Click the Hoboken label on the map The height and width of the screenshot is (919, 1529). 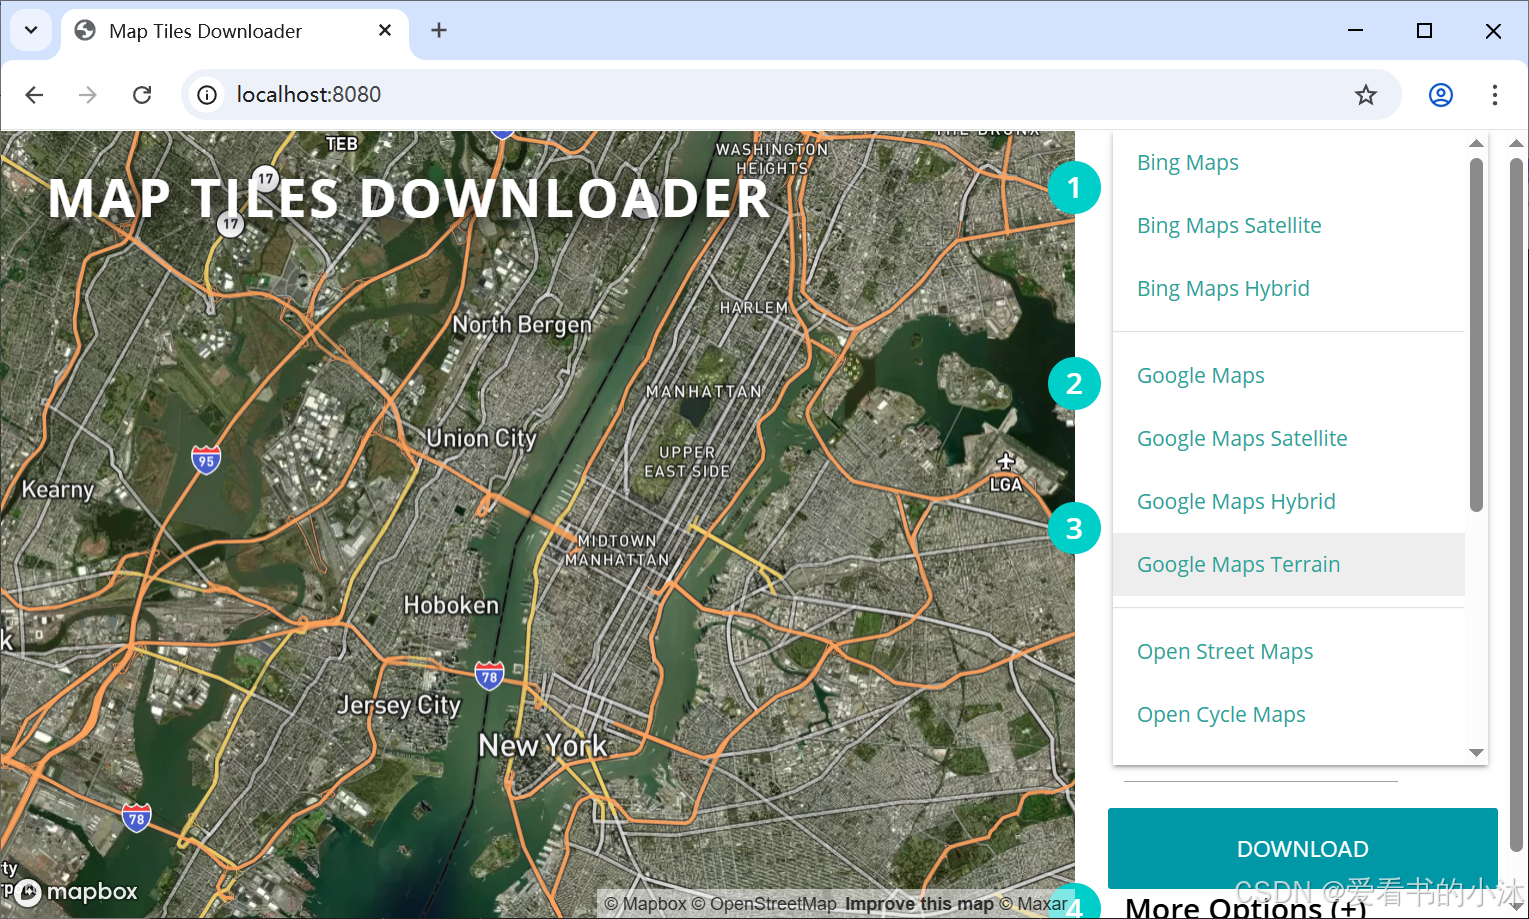(x=451, y=605)
